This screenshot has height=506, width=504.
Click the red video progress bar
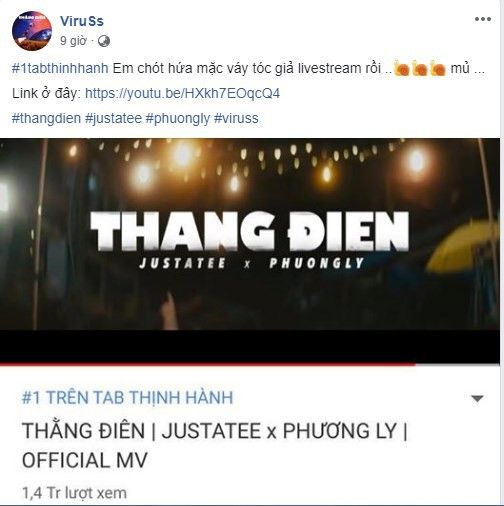tap(208, 364)
